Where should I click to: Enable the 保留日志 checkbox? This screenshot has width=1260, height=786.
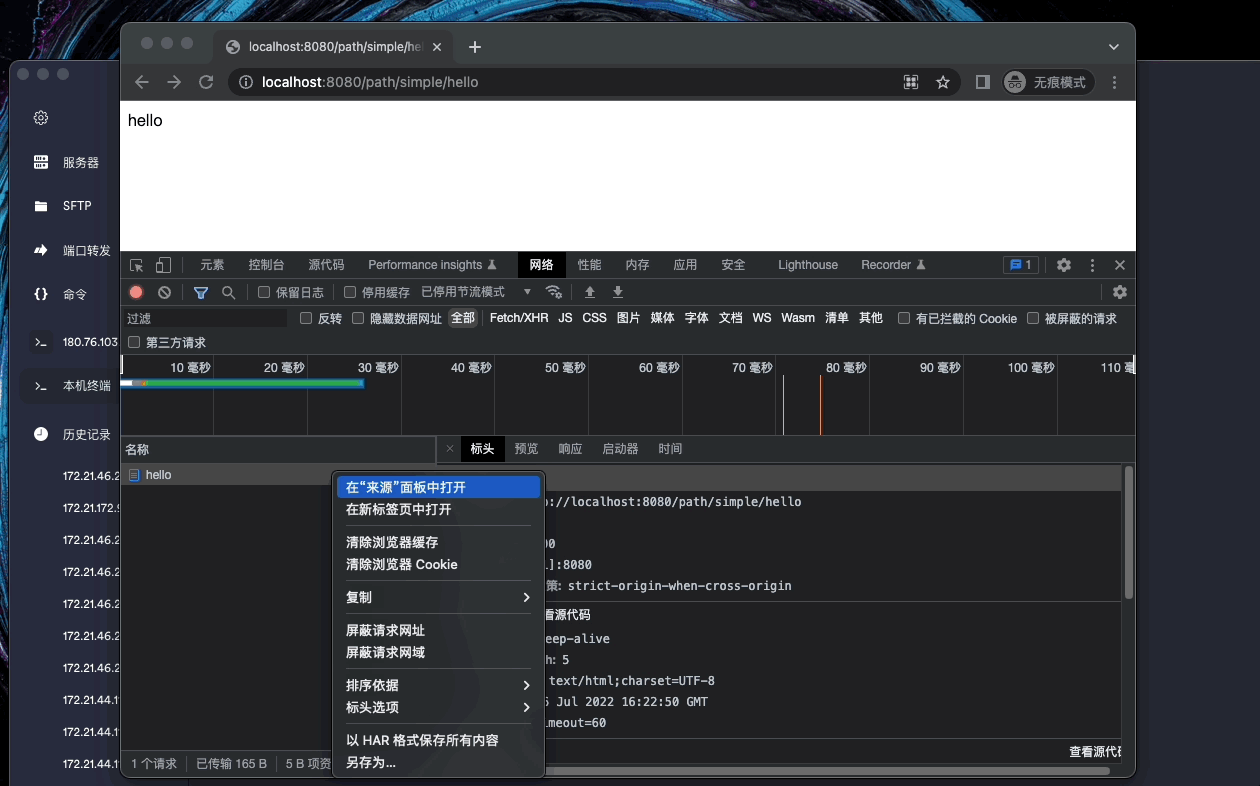pos(264,292)
